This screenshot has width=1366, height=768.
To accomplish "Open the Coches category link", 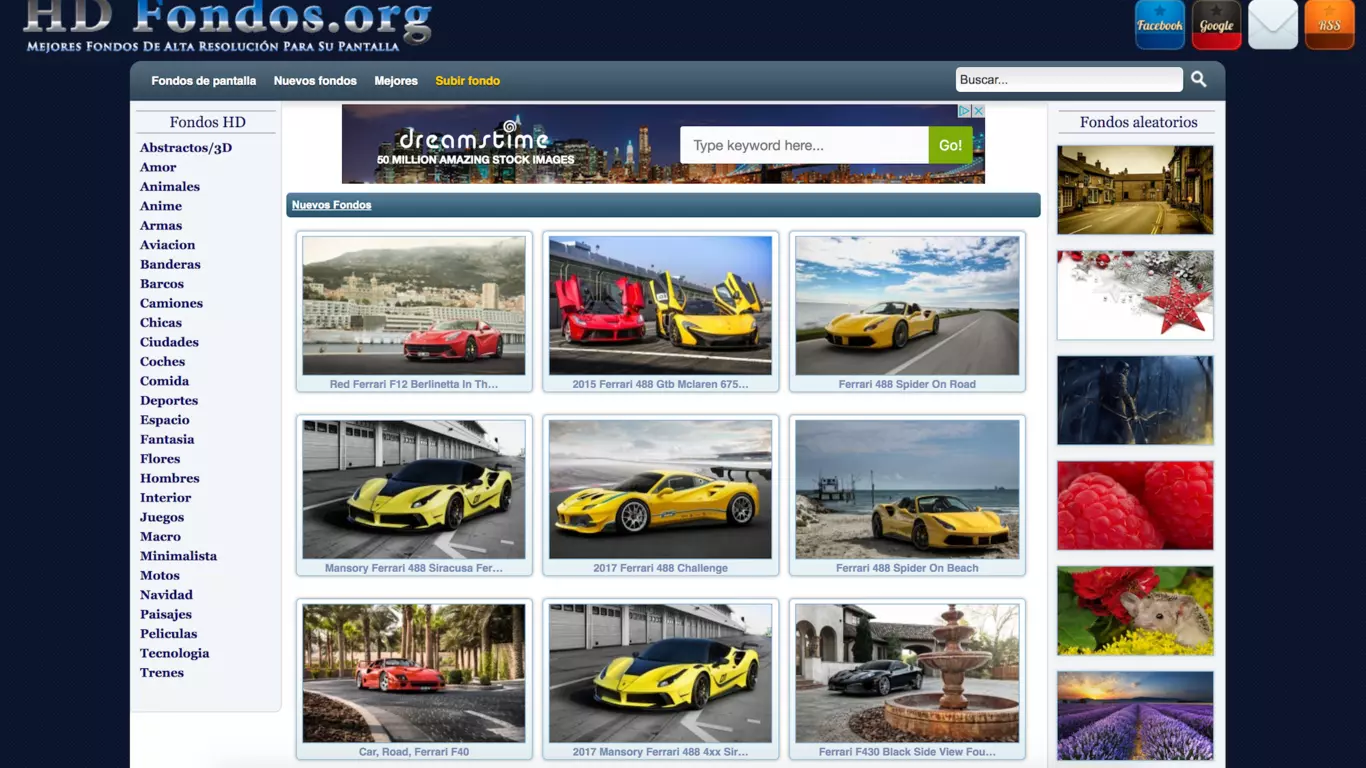I will point(162,362).
